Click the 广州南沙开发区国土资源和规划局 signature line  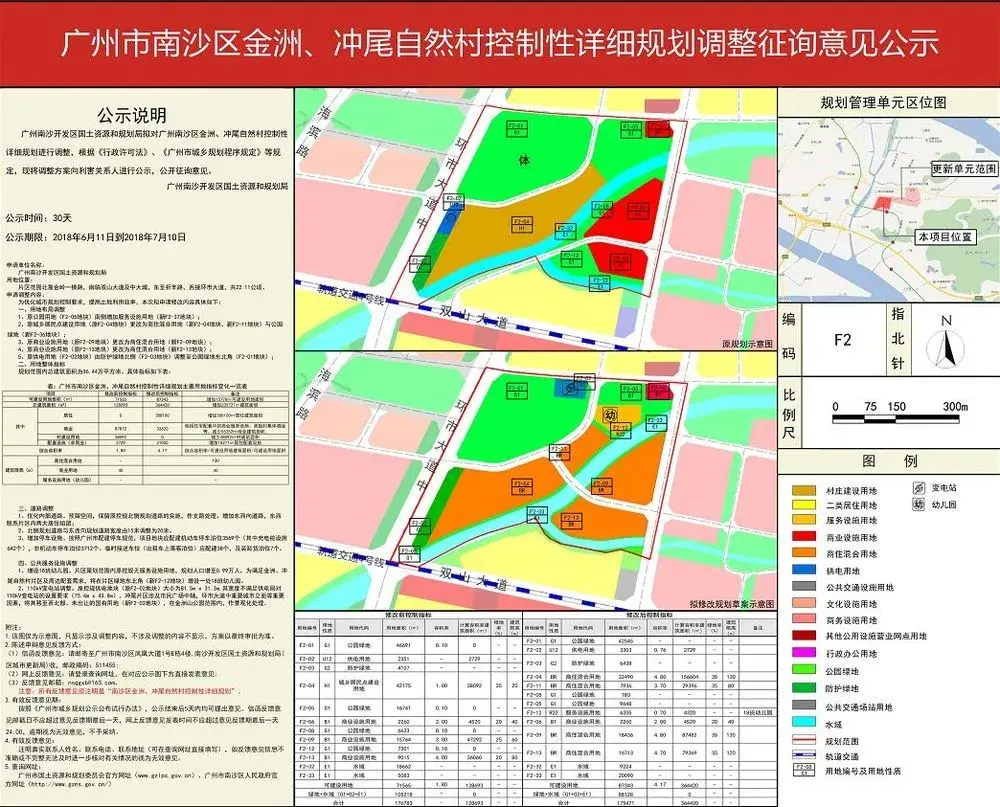coord(227,187)
